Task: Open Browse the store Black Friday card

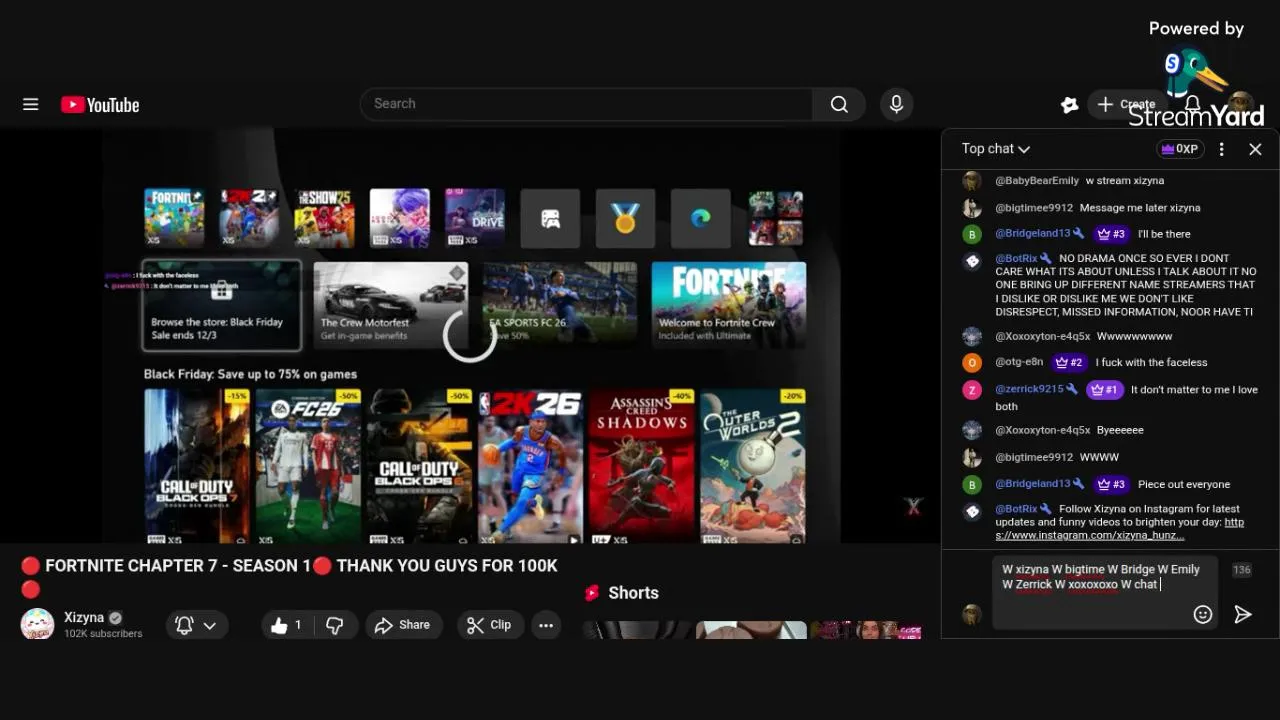Action: click(x=221, y=305)
